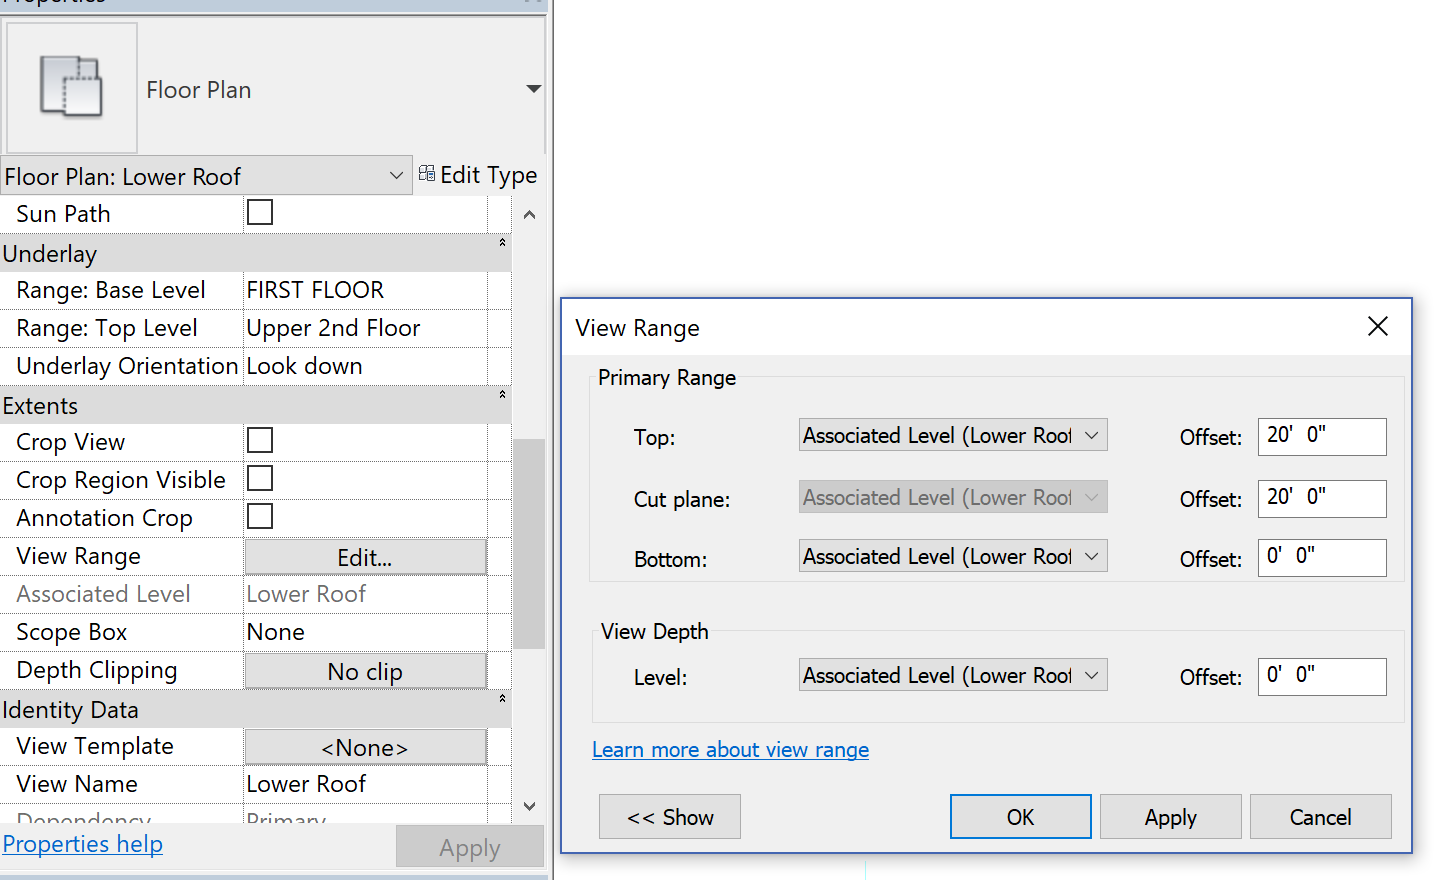The width and height of the screenshot is (1450, 880).
Task: Enable the Annotation Crop checkbox
Action: pos(260,517)
